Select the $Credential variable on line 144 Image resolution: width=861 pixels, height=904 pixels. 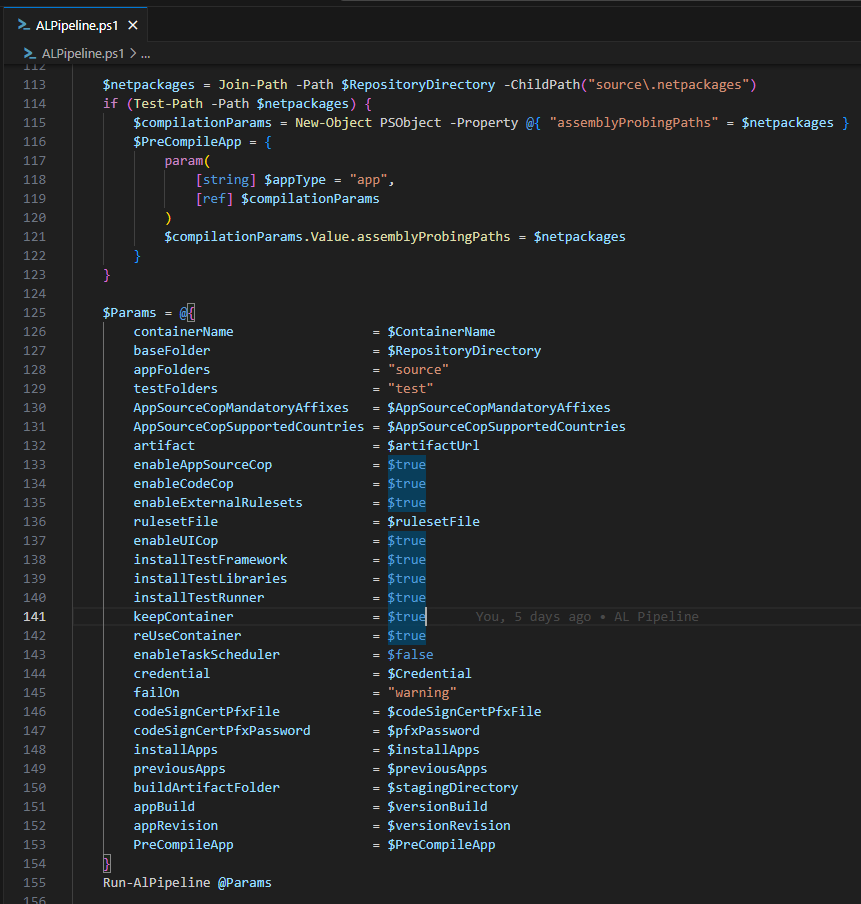(429, 673)
